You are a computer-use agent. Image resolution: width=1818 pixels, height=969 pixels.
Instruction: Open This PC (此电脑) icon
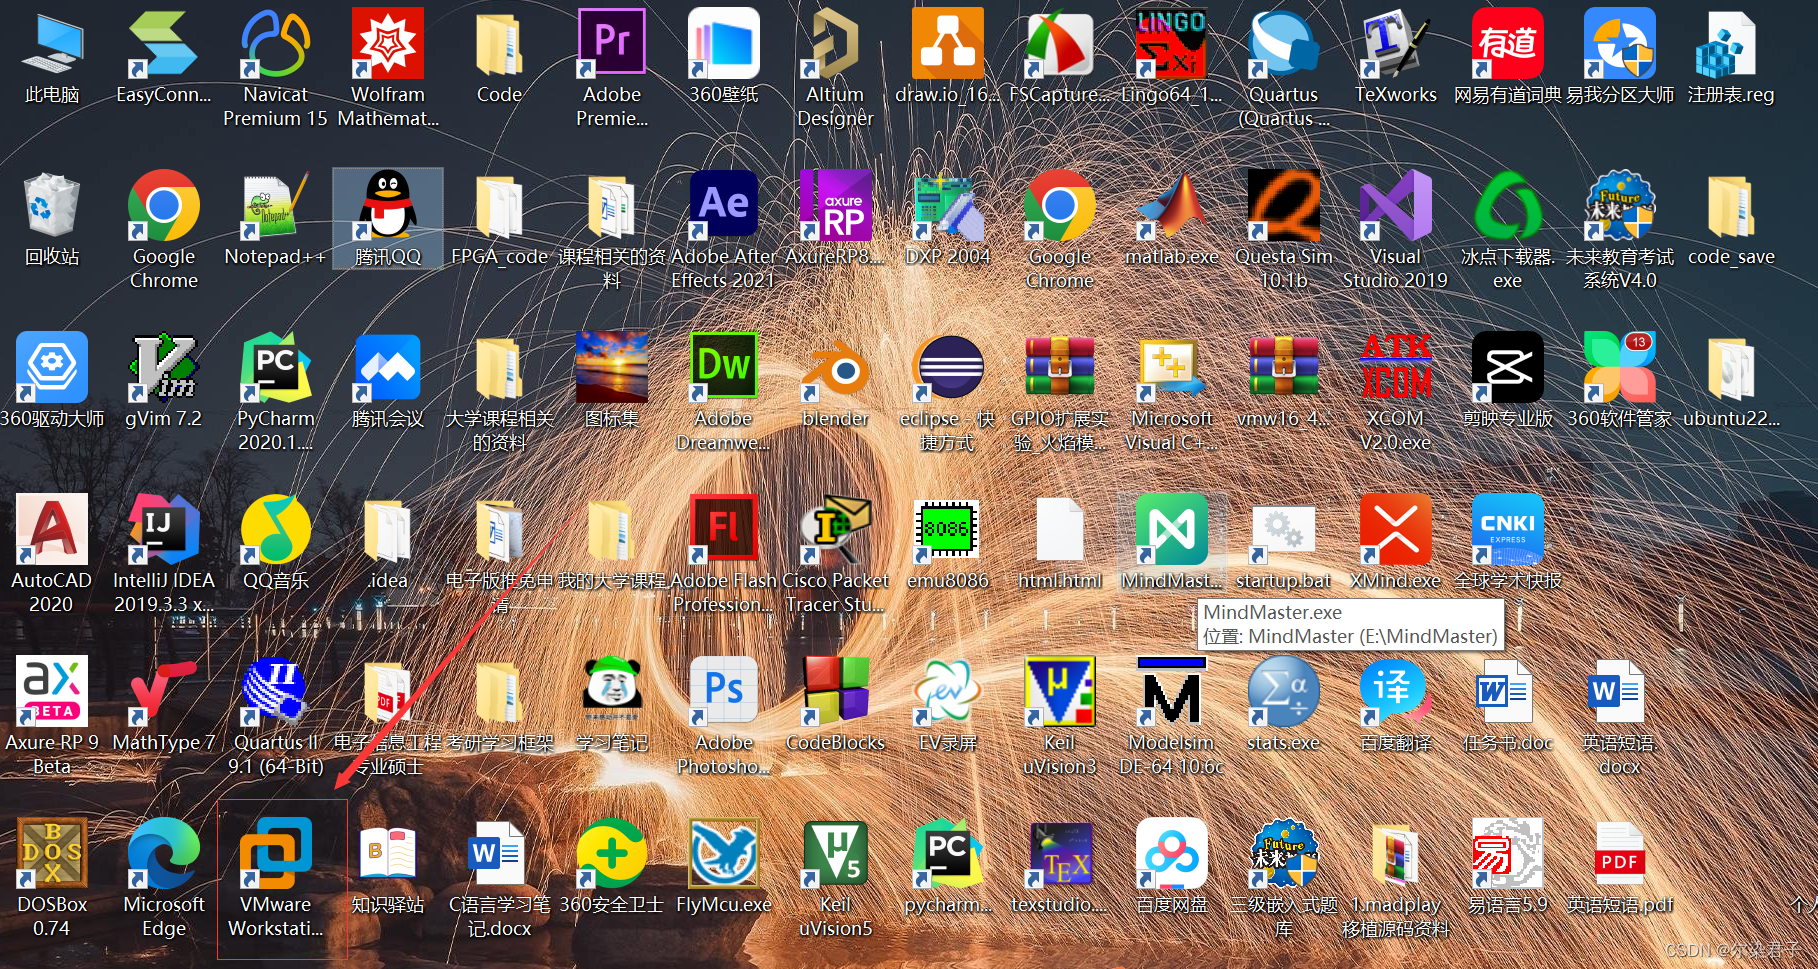click(x=52, y=43)
